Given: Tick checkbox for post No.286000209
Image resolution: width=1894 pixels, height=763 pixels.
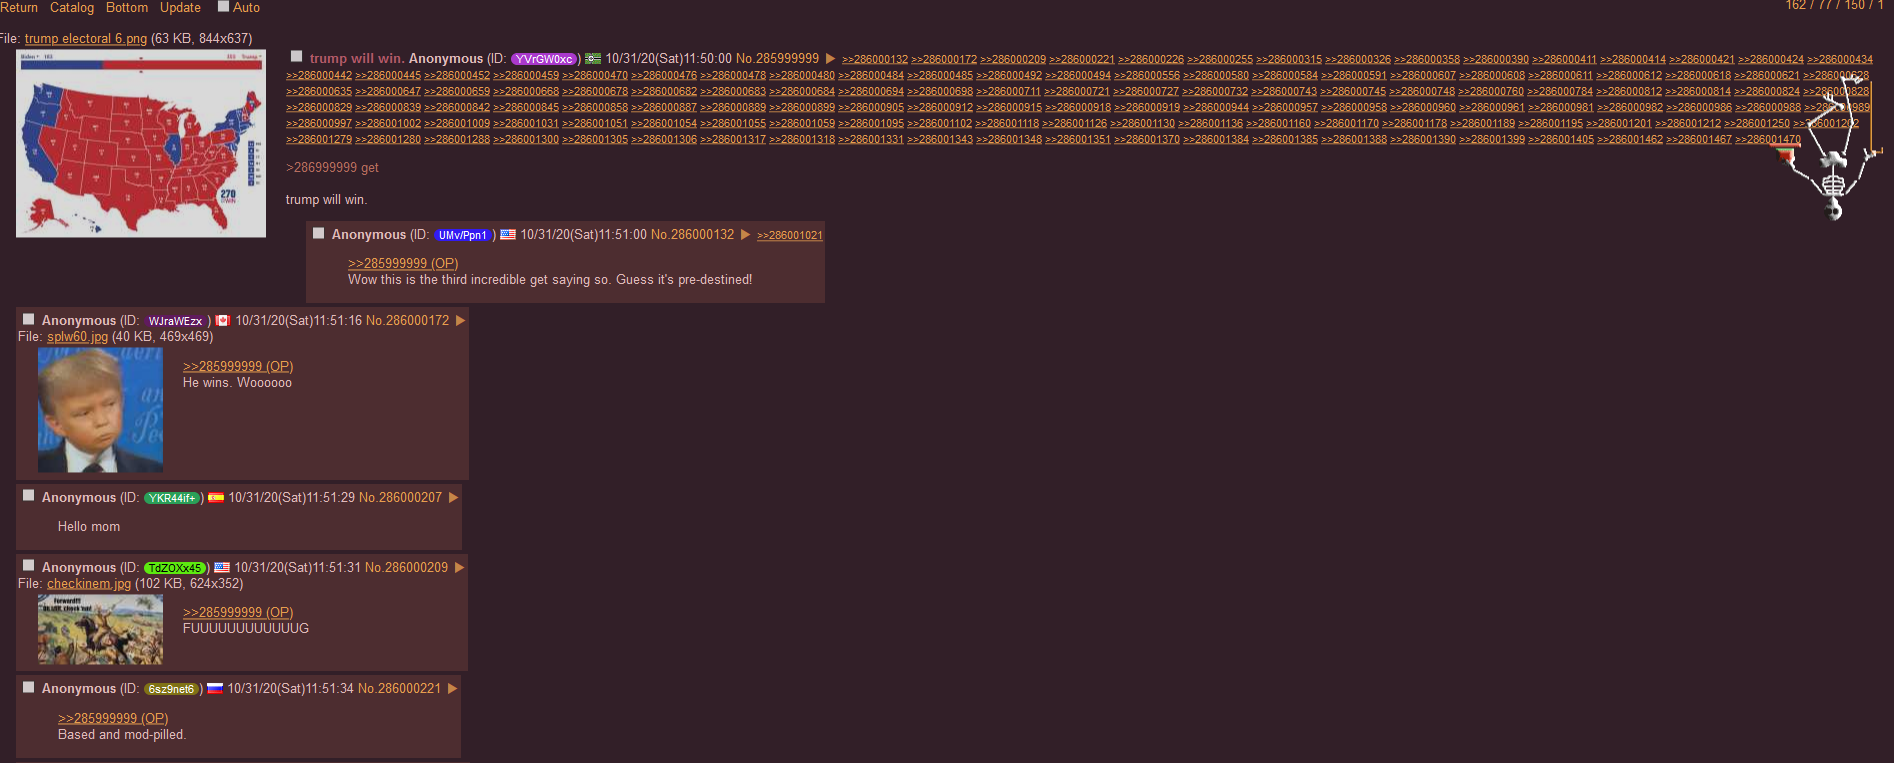Looking at the screenshot, I should click(x=29, y=566).
